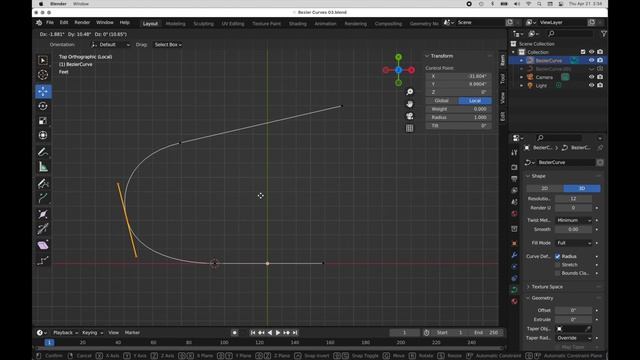Jump to the timeline end frame
This screenshot has width=640, height=360.
[295, 333]
